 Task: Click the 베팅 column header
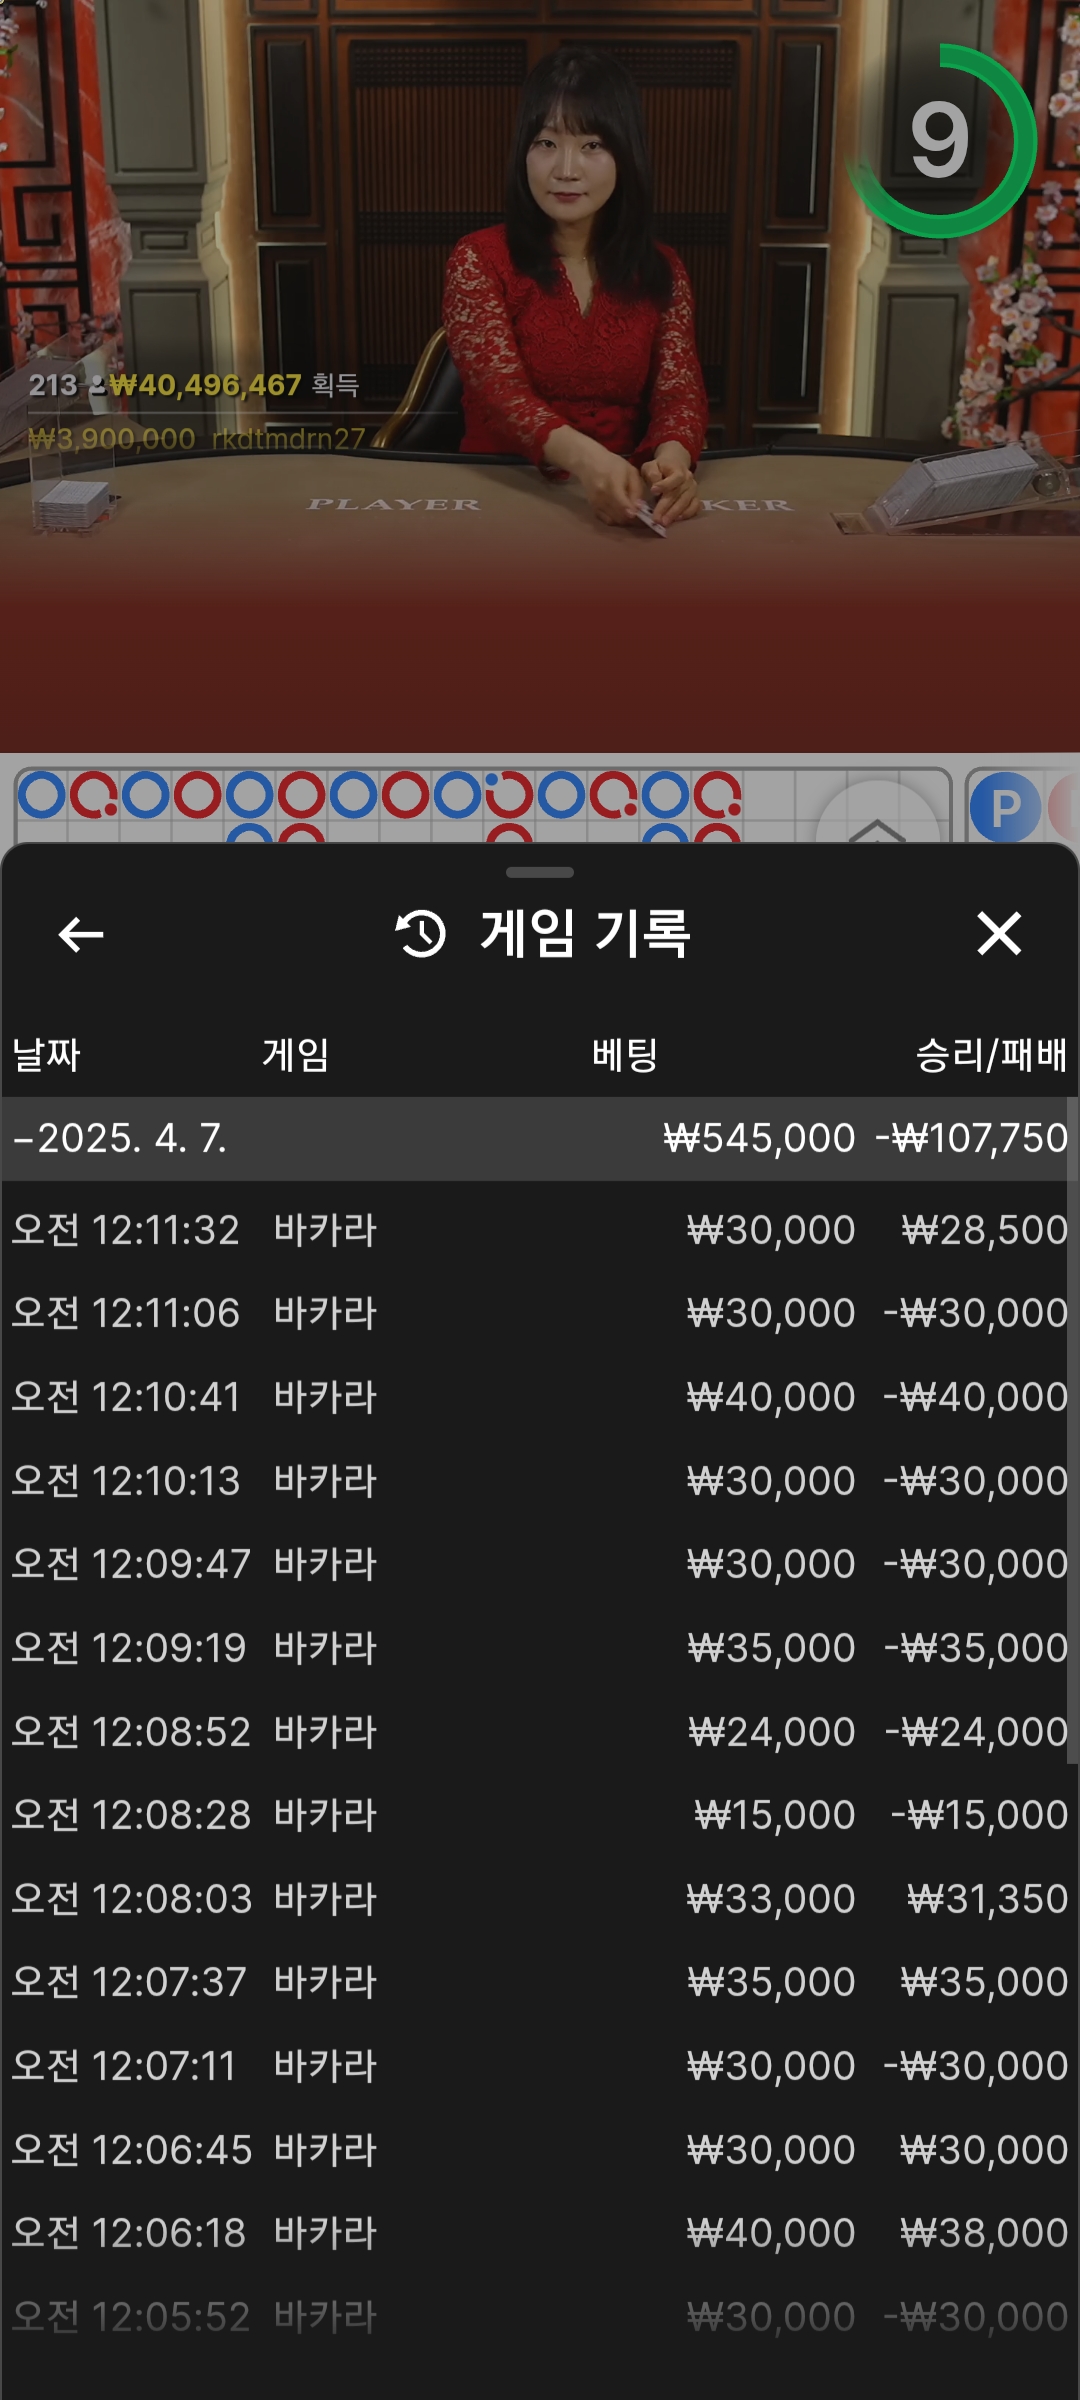(625, 1055)
